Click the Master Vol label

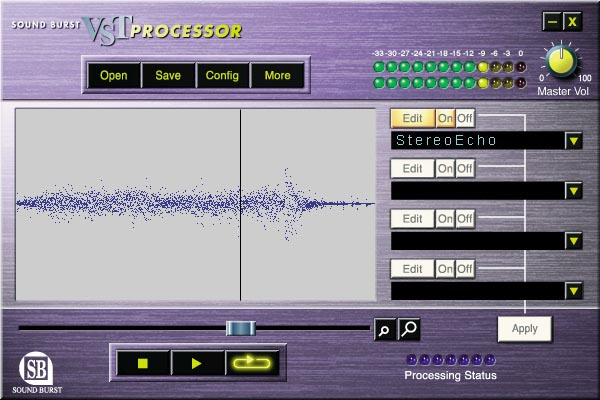point(563,91)
